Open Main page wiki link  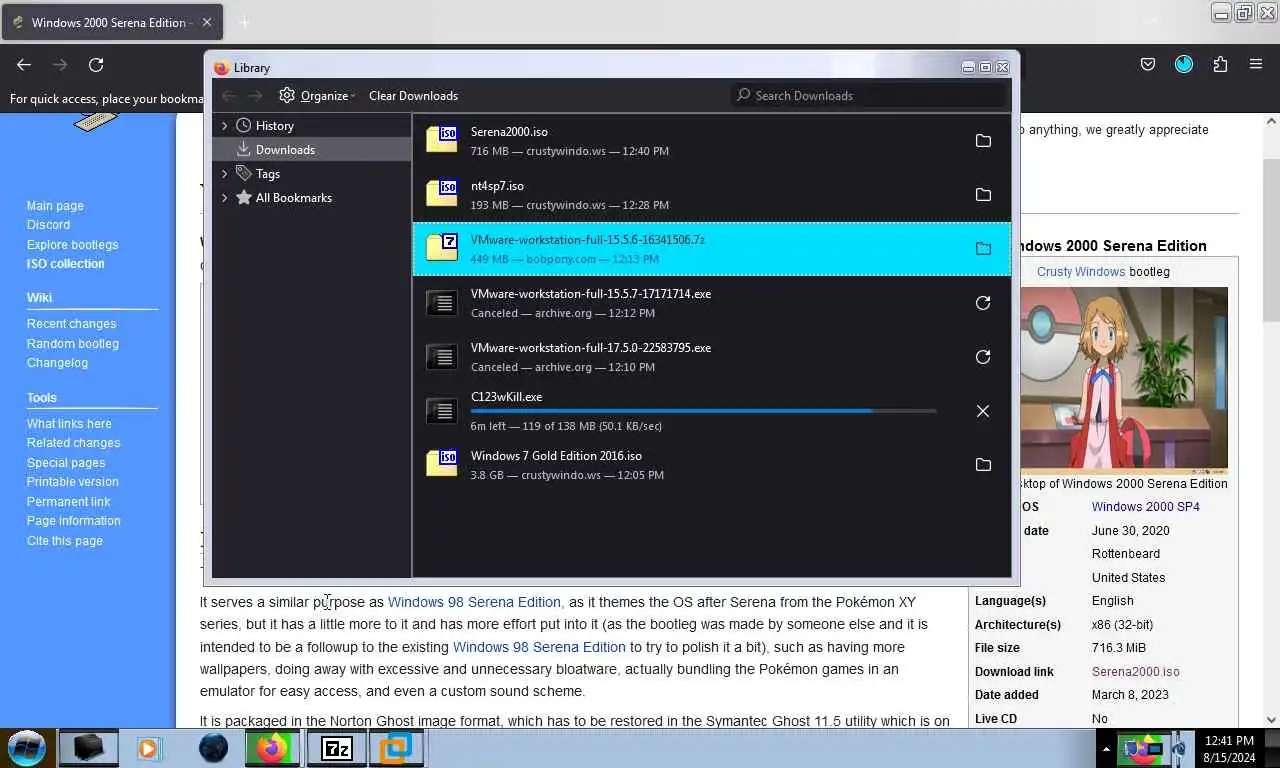[55, 206]
